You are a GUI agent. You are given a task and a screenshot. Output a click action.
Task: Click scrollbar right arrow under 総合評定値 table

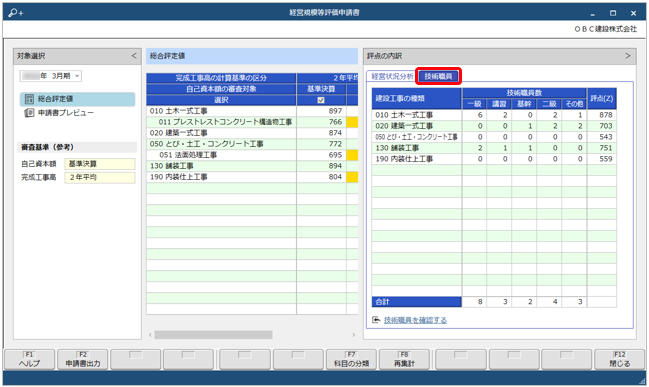[353, 334]
